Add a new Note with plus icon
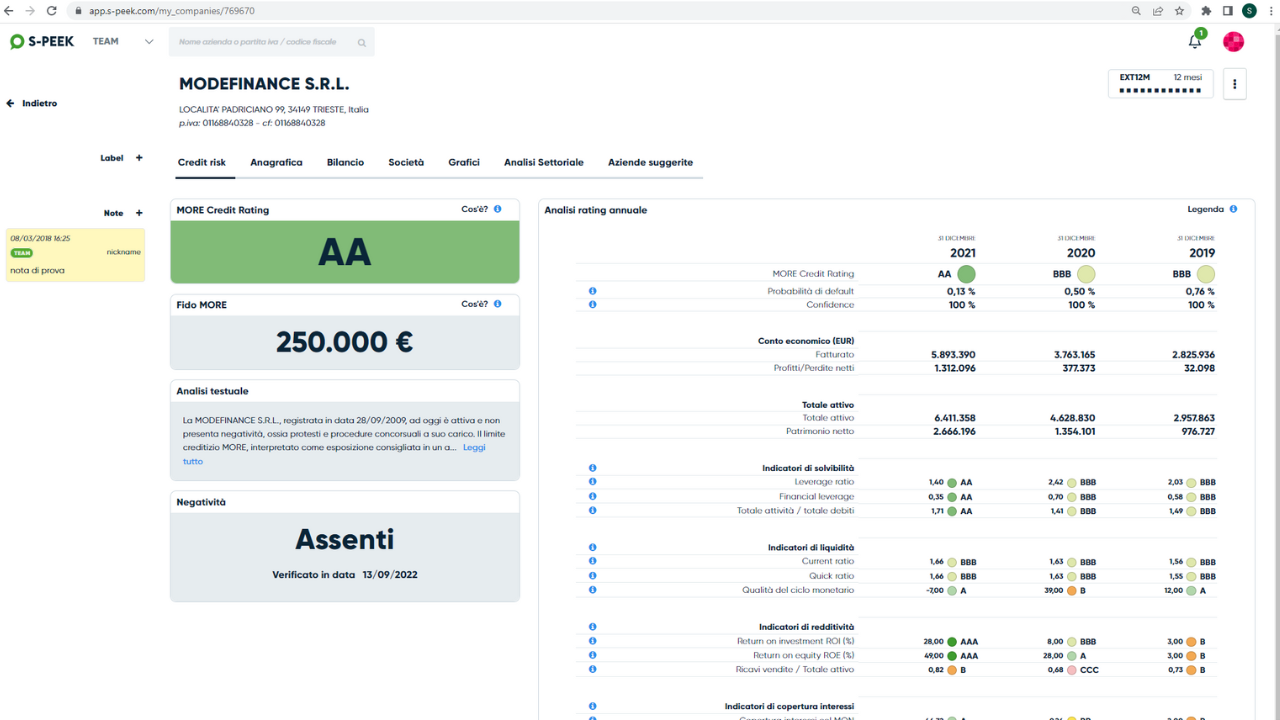1280x720 pixels. (x=139, y=213)
